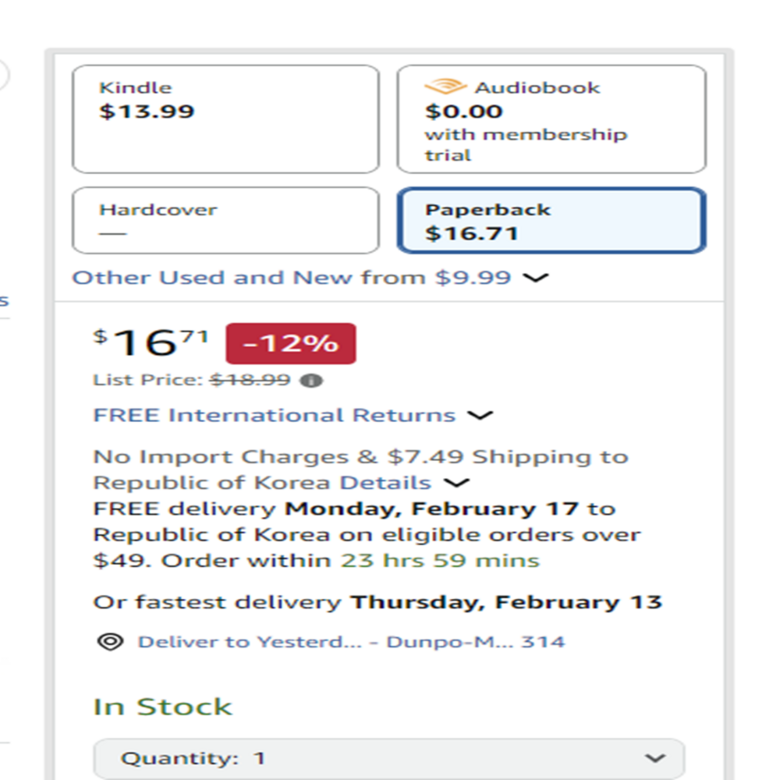The width and height of the screenshot is (780, 780).
Task: Click the Audible logo icon beside Audiobook
Action: [x=445, y=88]
